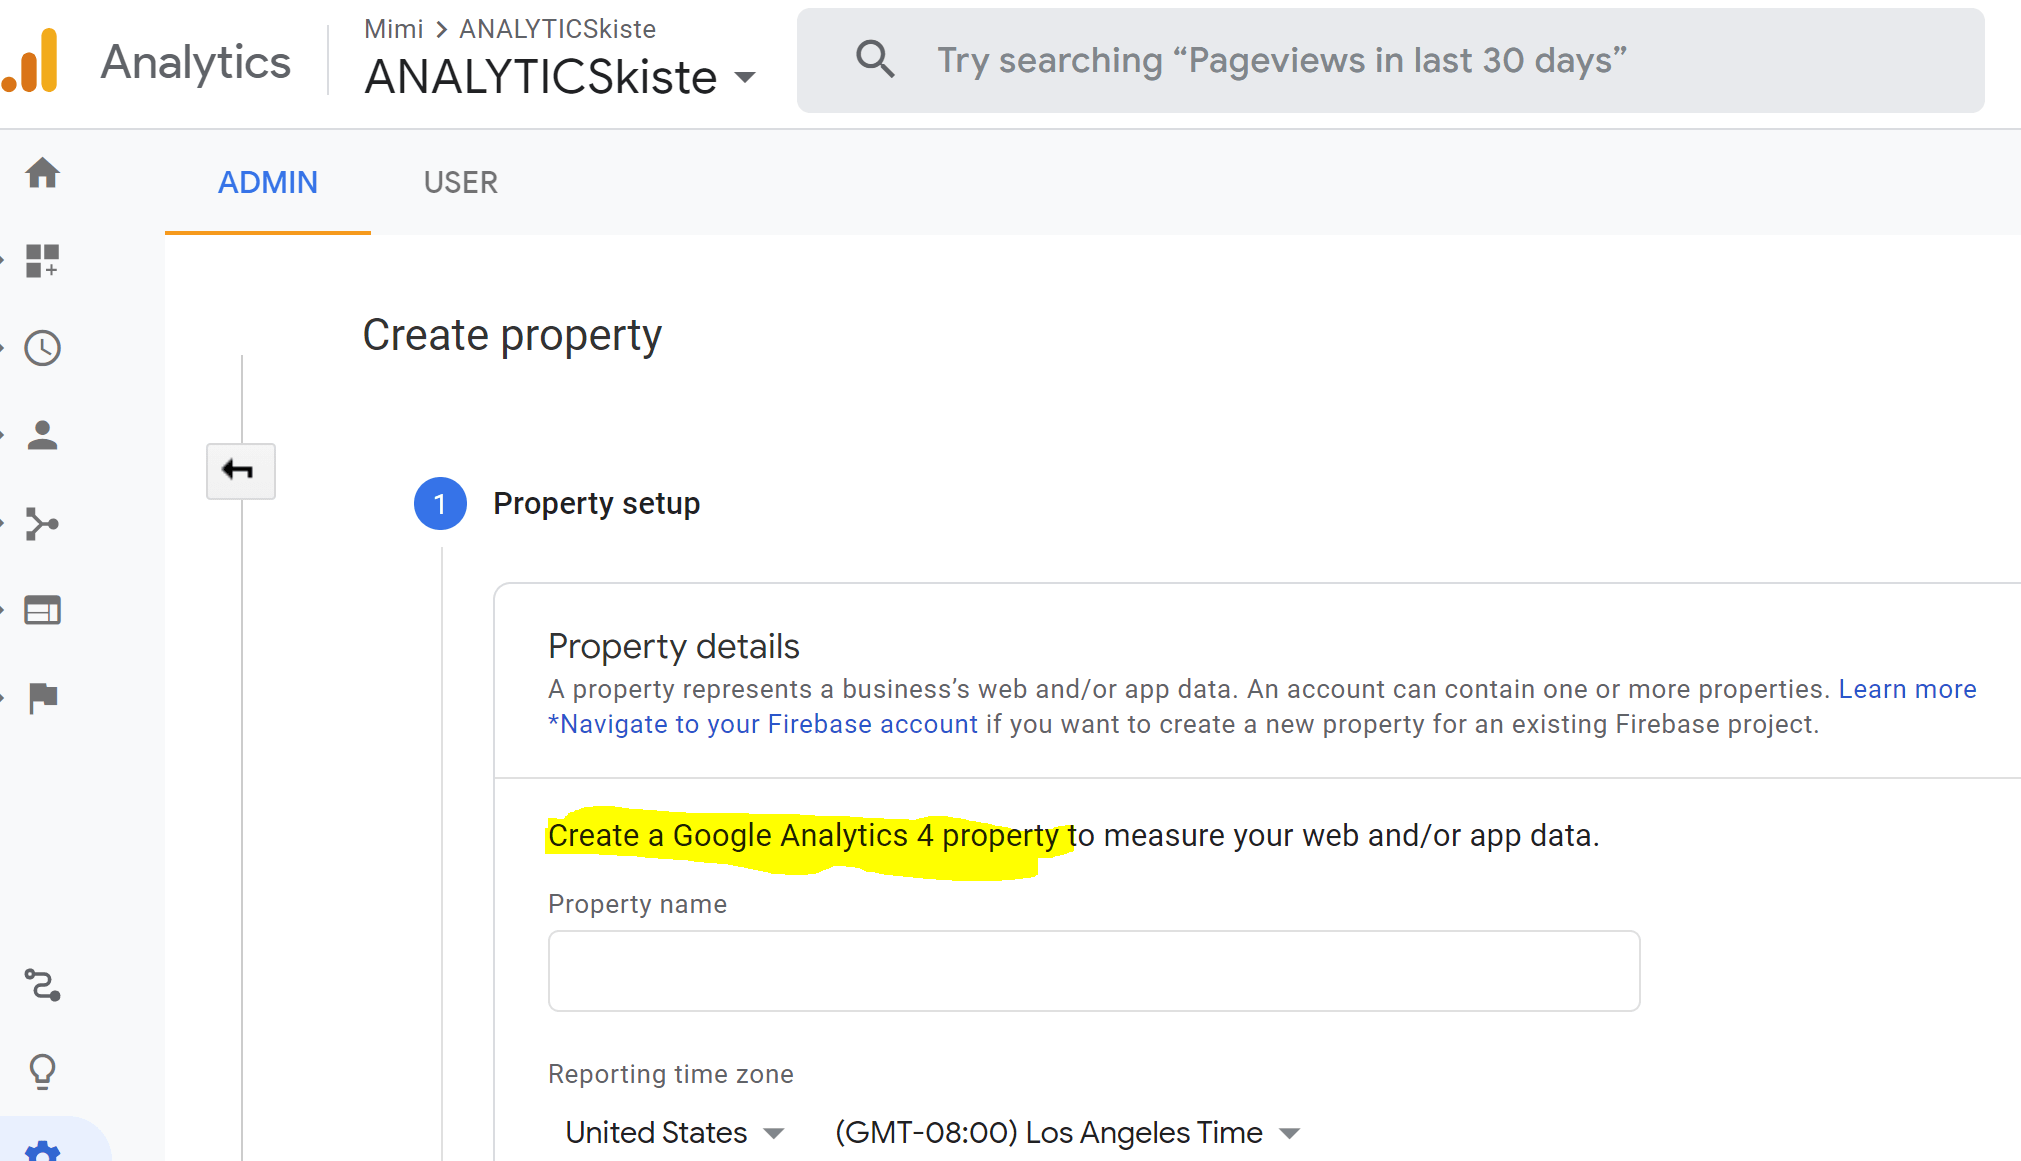2021x1161 pixels.
Task: Open the Learn more link
Action: [1907, 689]
